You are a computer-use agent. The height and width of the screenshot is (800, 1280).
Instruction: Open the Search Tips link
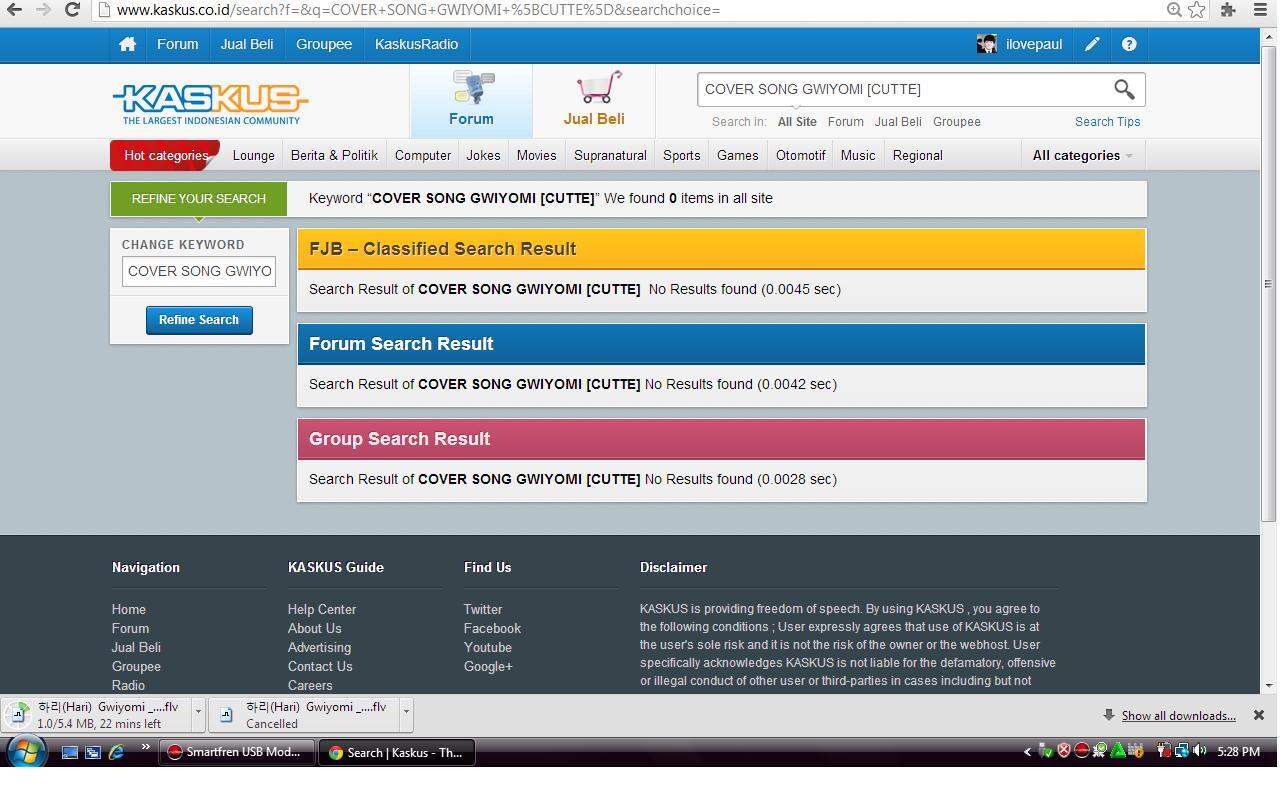[x=1107, y=122]
